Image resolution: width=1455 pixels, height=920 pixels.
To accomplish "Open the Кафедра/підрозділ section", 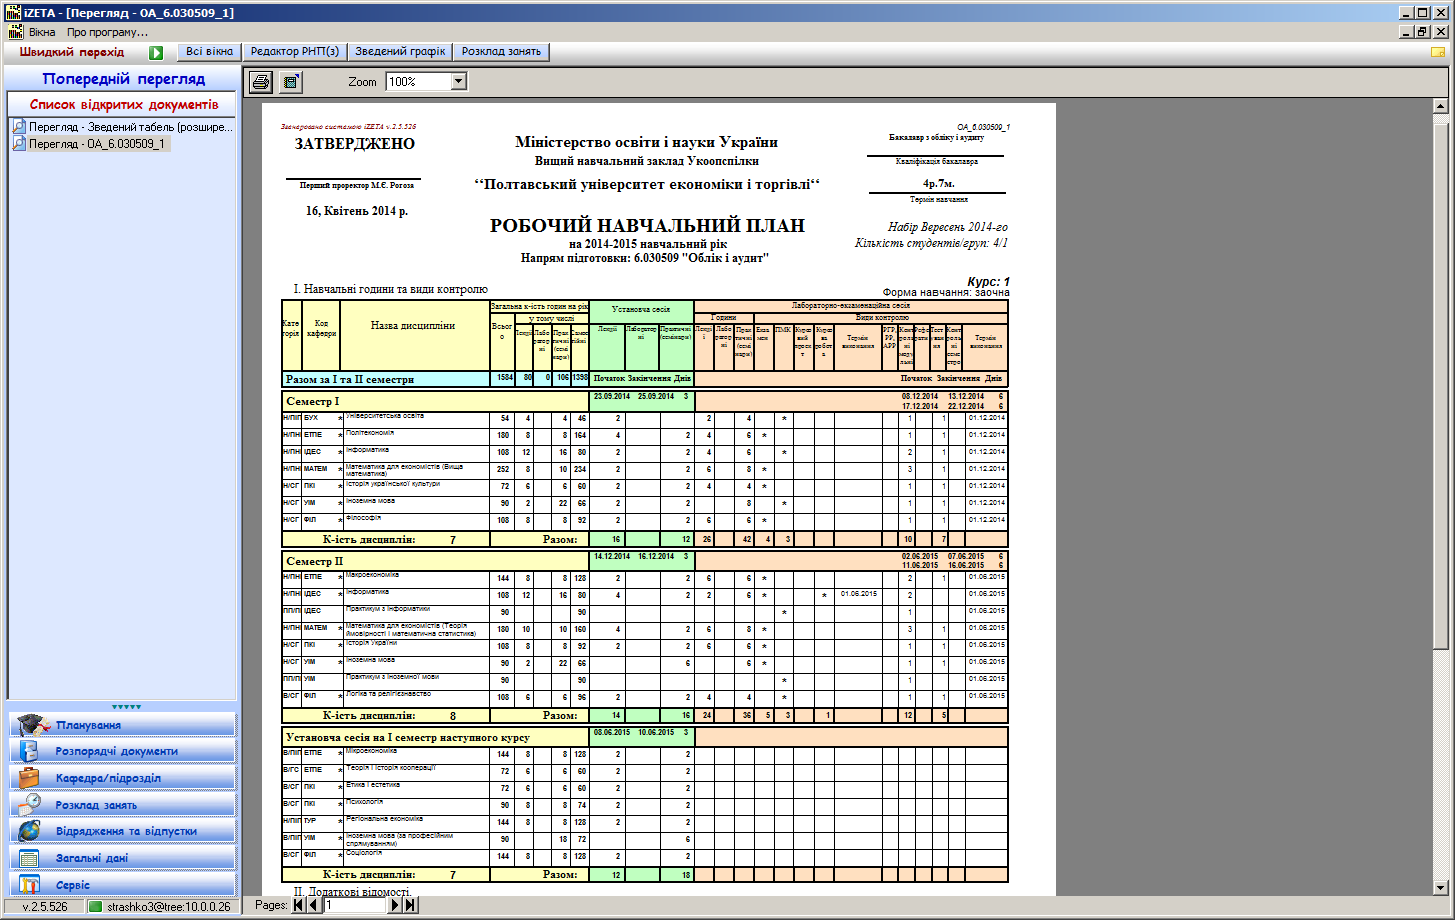I will (123, 778).
